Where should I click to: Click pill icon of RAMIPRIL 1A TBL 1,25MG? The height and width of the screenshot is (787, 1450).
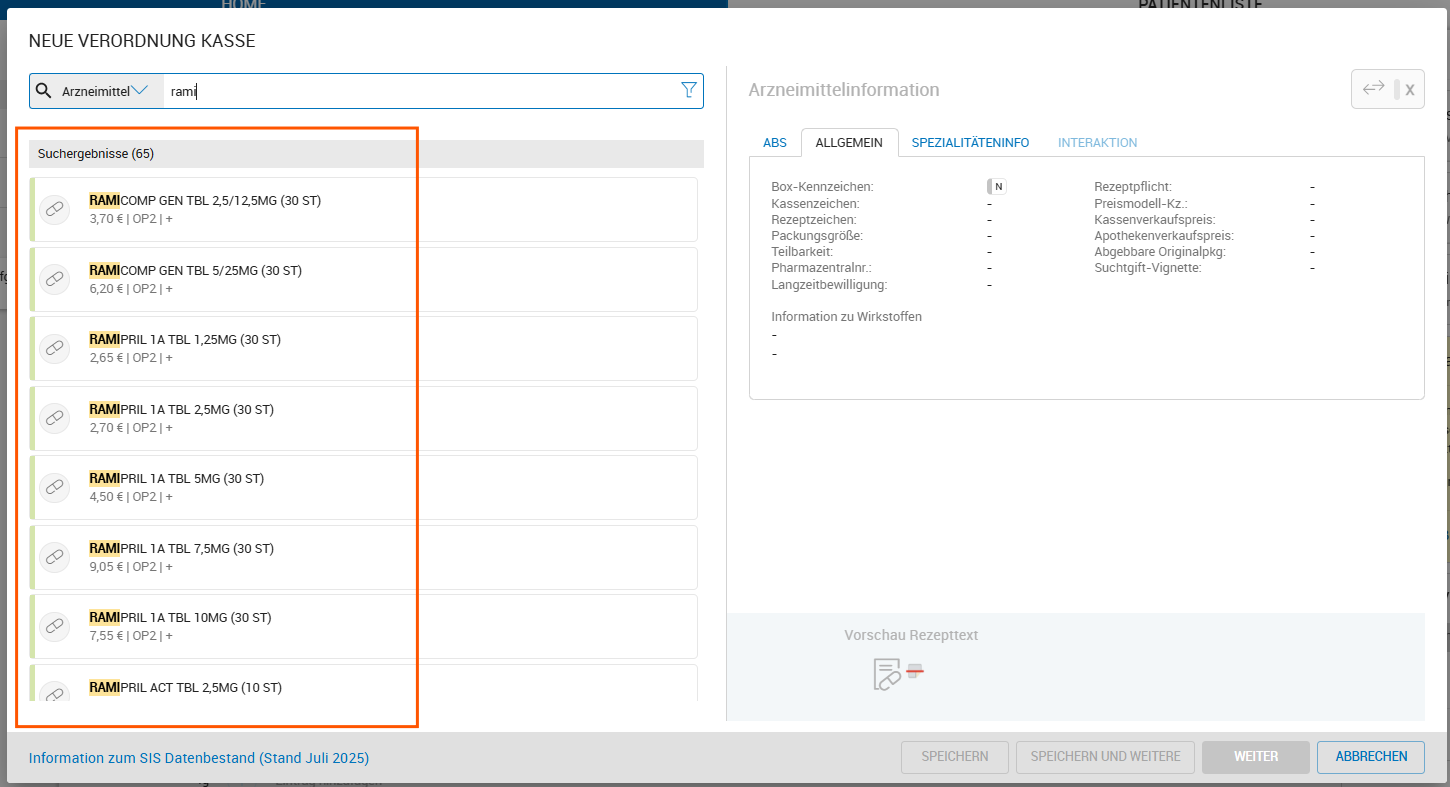tap(55, 348)
